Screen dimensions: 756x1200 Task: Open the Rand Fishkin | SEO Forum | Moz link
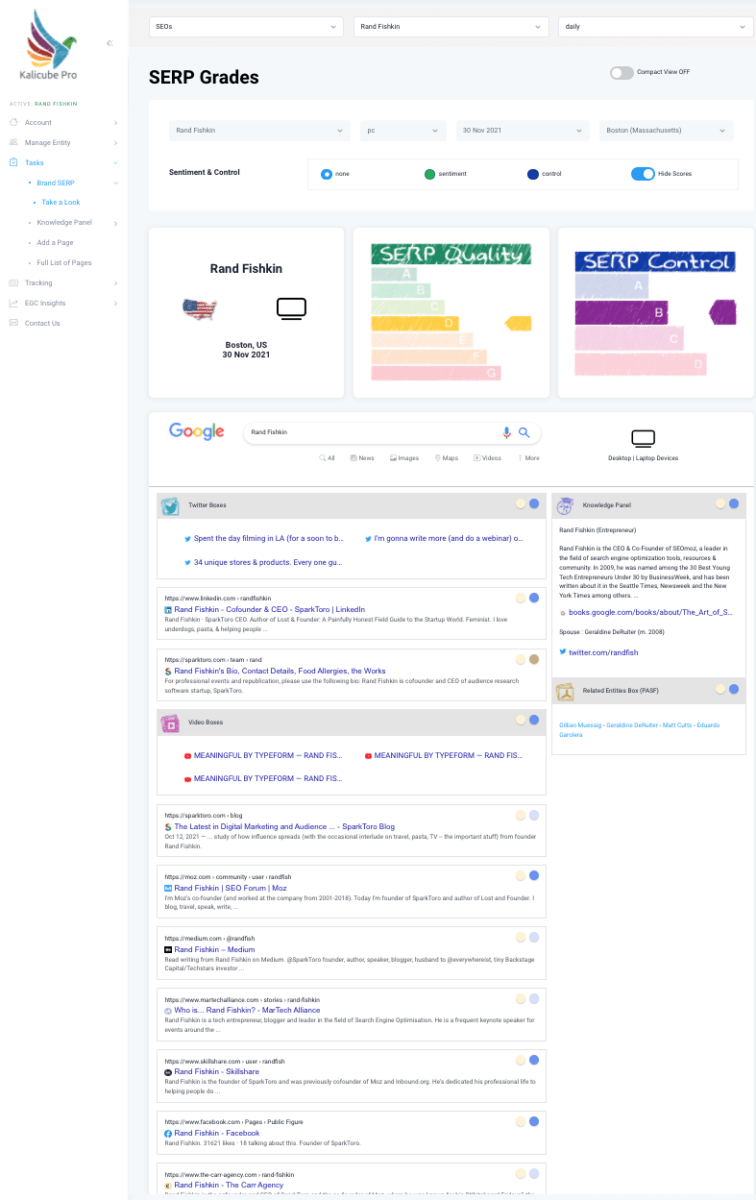(x=230, y=888)
